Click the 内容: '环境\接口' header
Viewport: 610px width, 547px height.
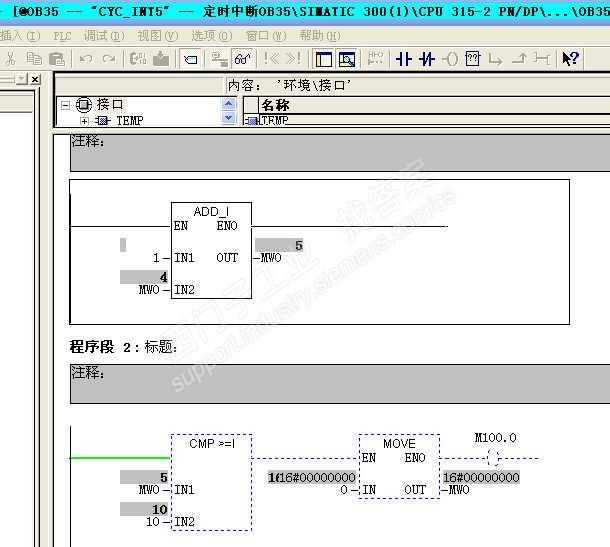(x=289, y=85)
